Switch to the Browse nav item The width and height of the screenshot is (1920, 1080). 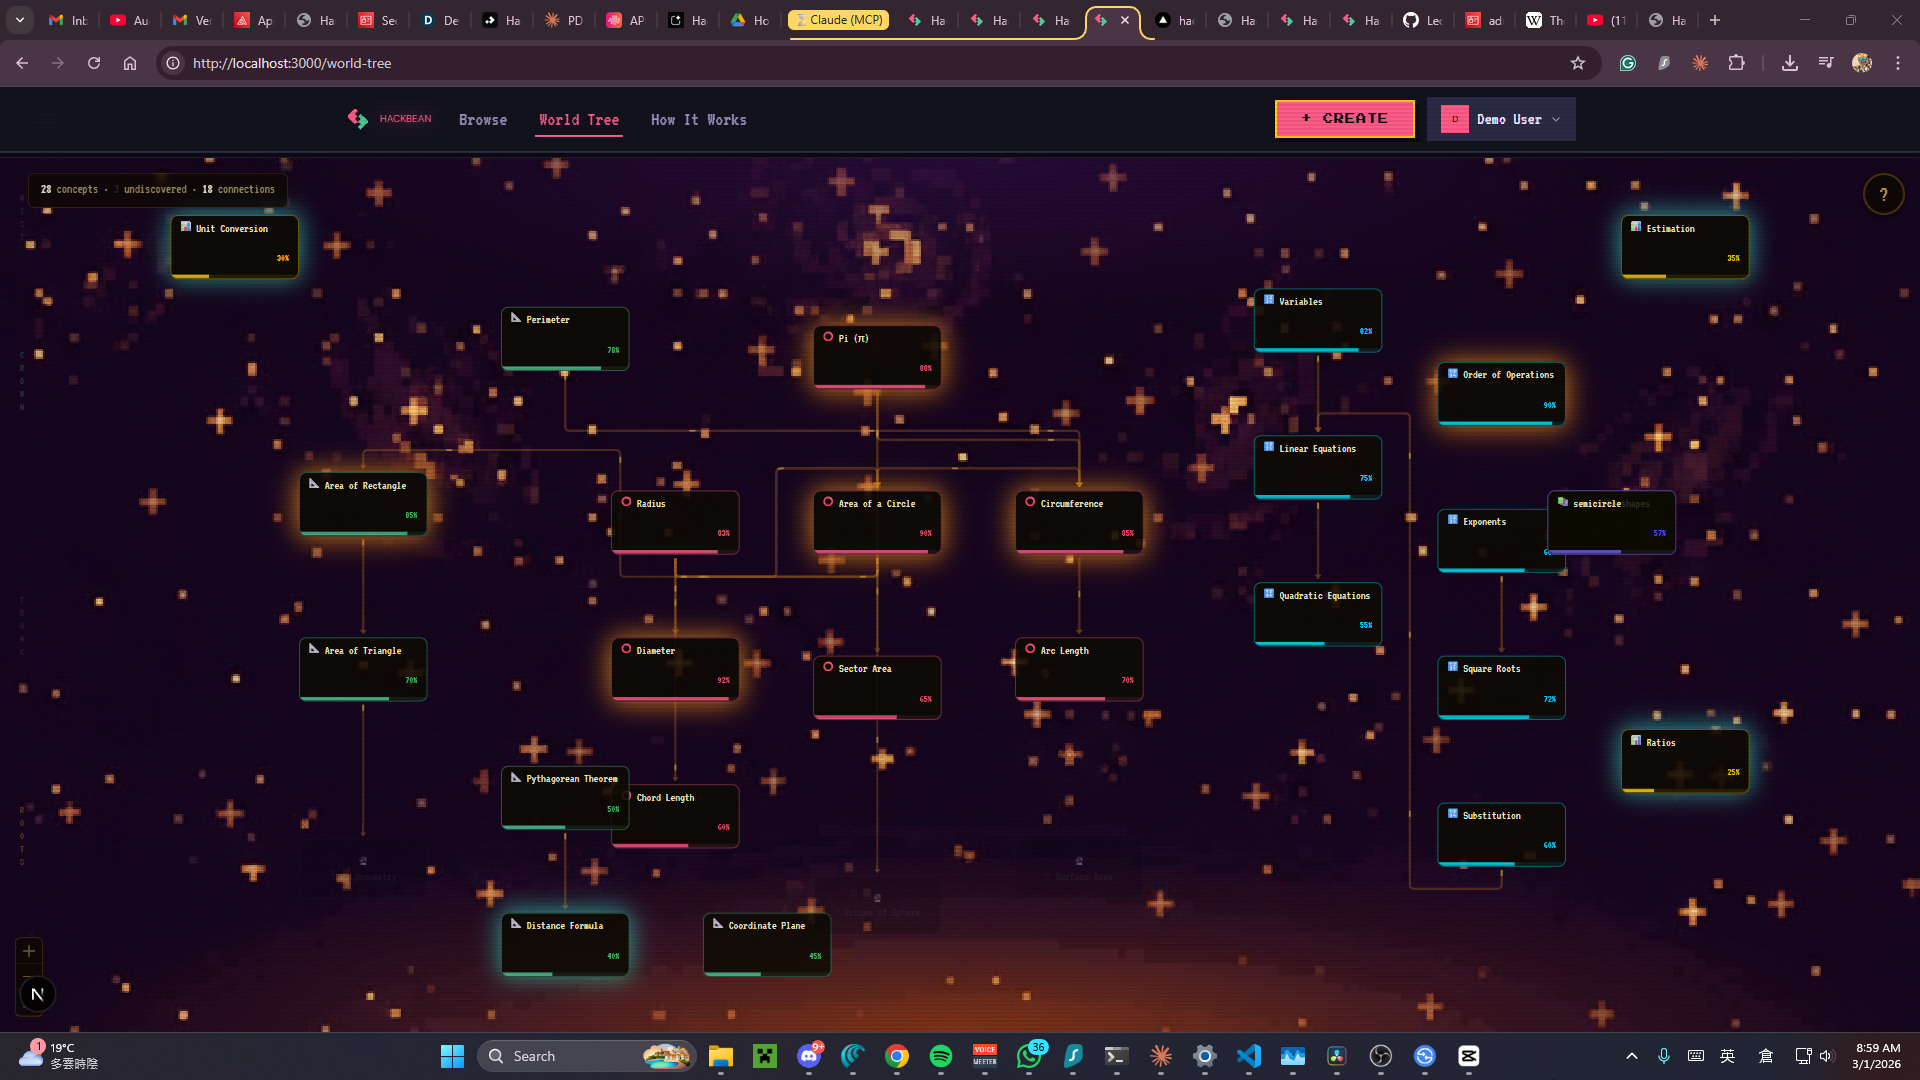(483, 120)
